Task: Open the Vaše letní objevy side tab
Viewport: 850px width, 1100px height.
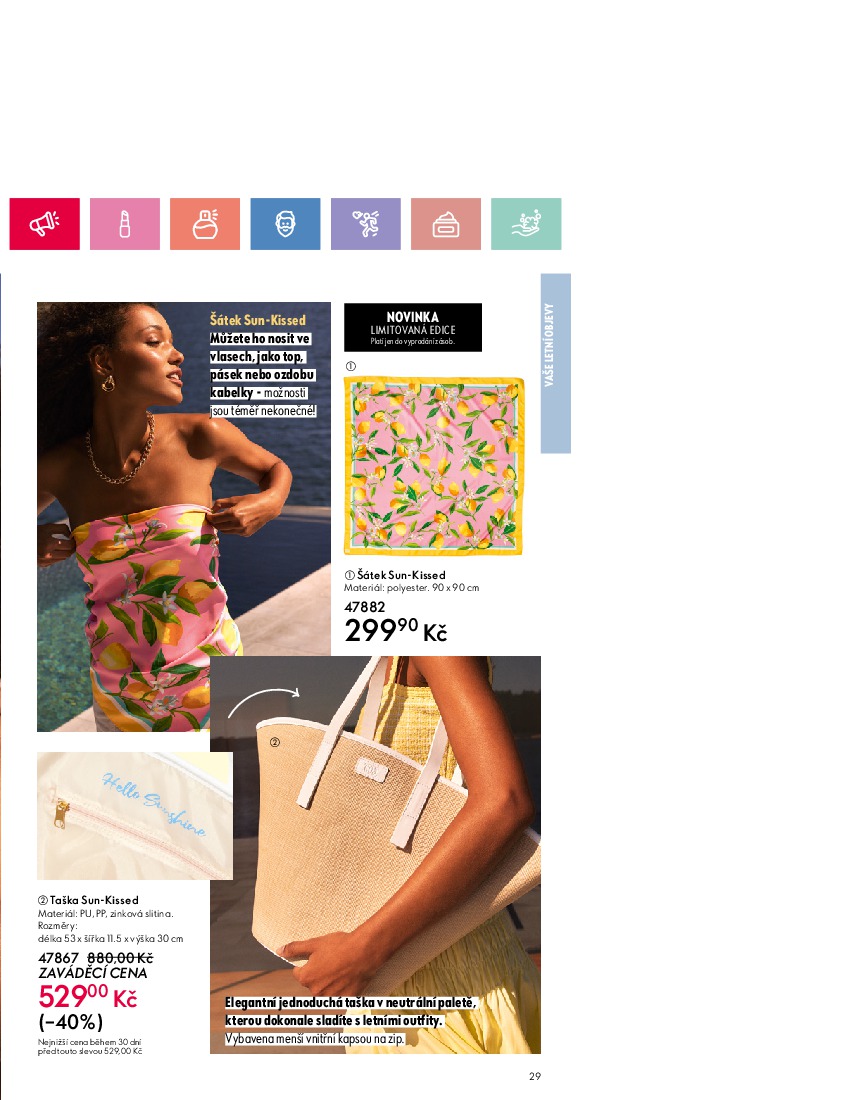Action: coord(555,363)
